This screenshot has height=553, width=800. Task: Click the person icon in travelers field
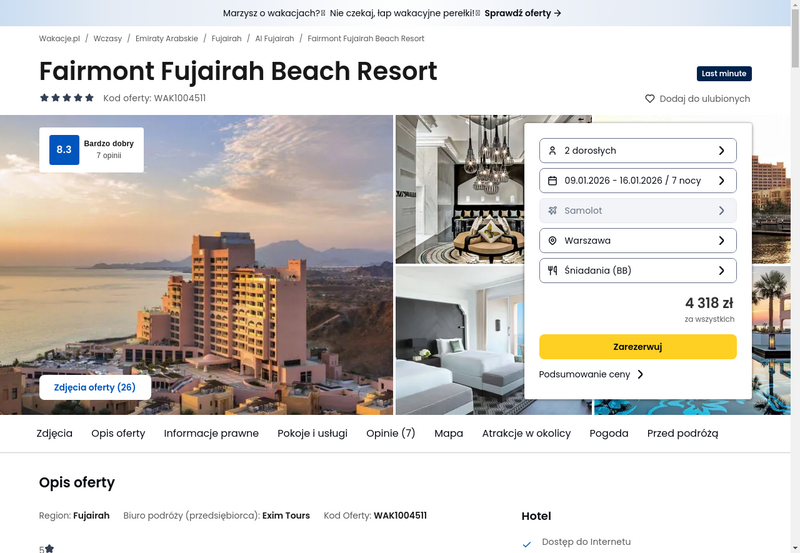click(552, 150)
